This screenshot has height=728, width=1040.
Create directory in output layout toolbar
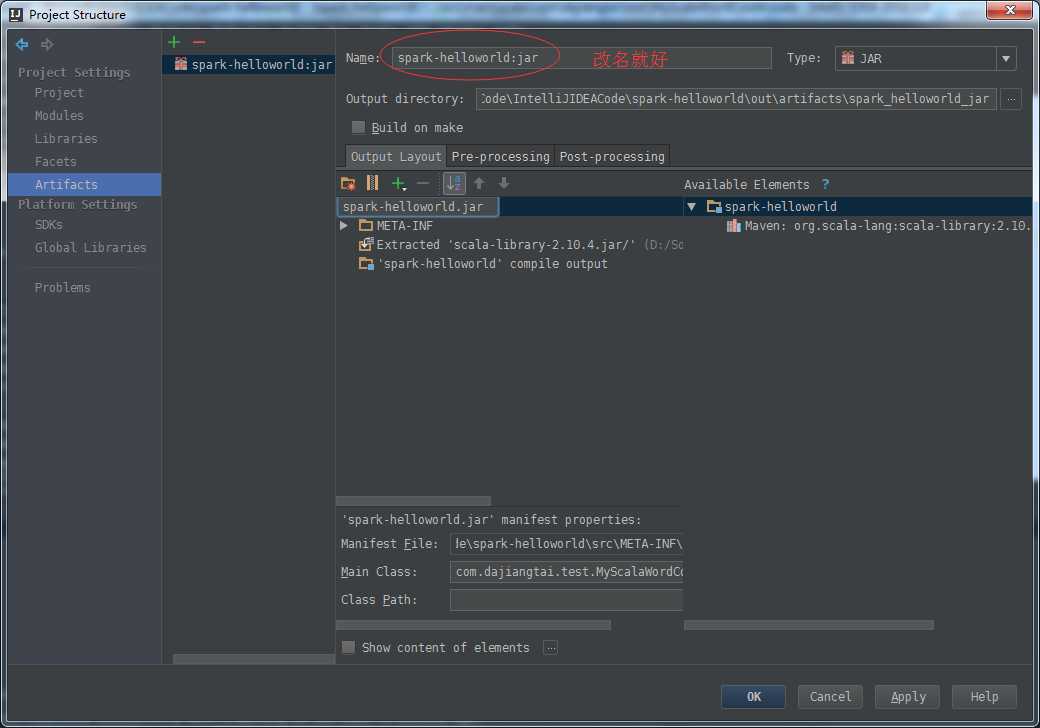tap(348, 184)
